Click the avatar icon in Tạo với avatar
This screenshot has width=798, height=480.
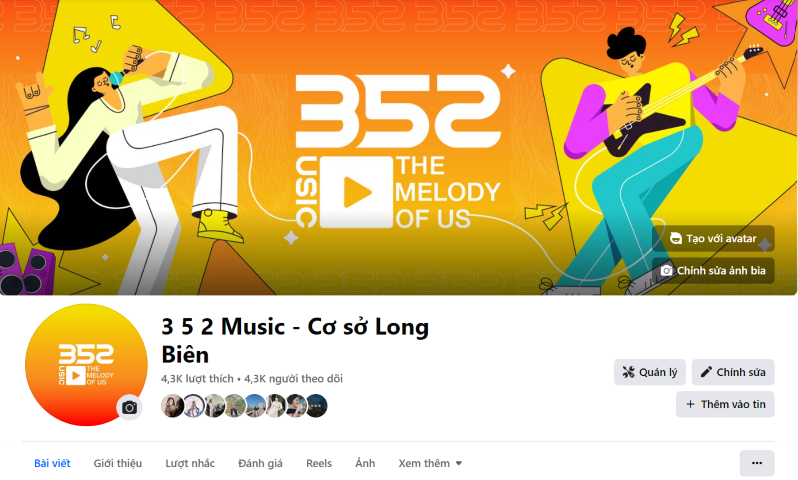[x=675, y=238]
